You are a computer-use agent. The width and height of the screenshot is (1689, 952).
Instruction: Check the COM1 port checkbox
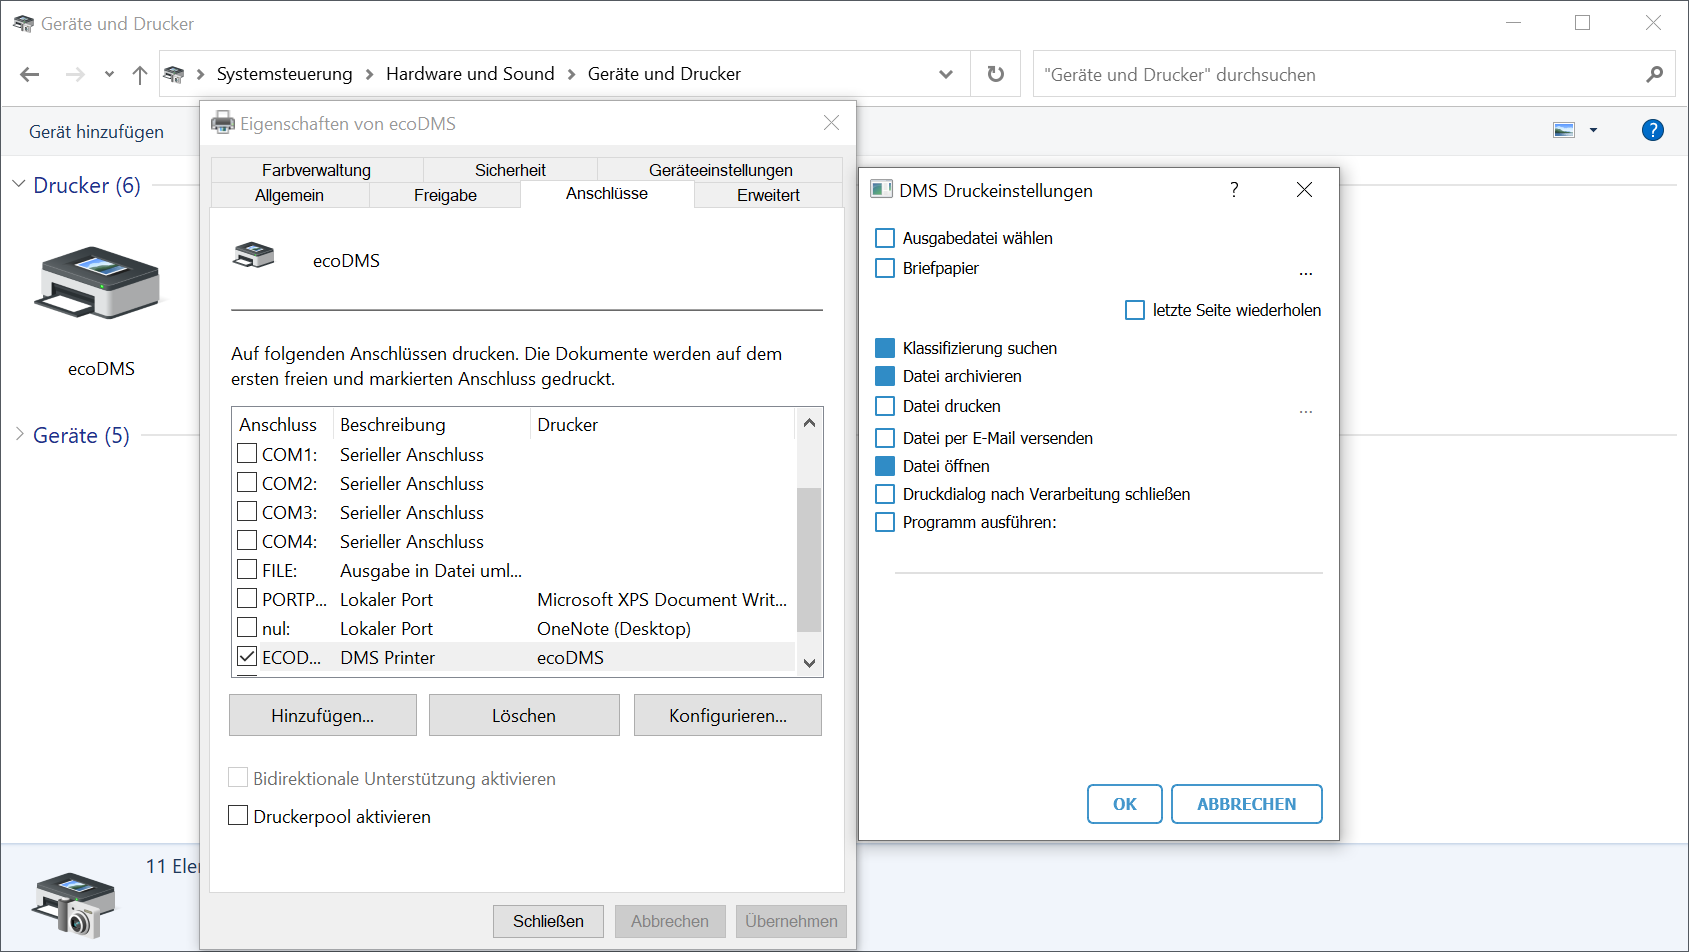247,454
